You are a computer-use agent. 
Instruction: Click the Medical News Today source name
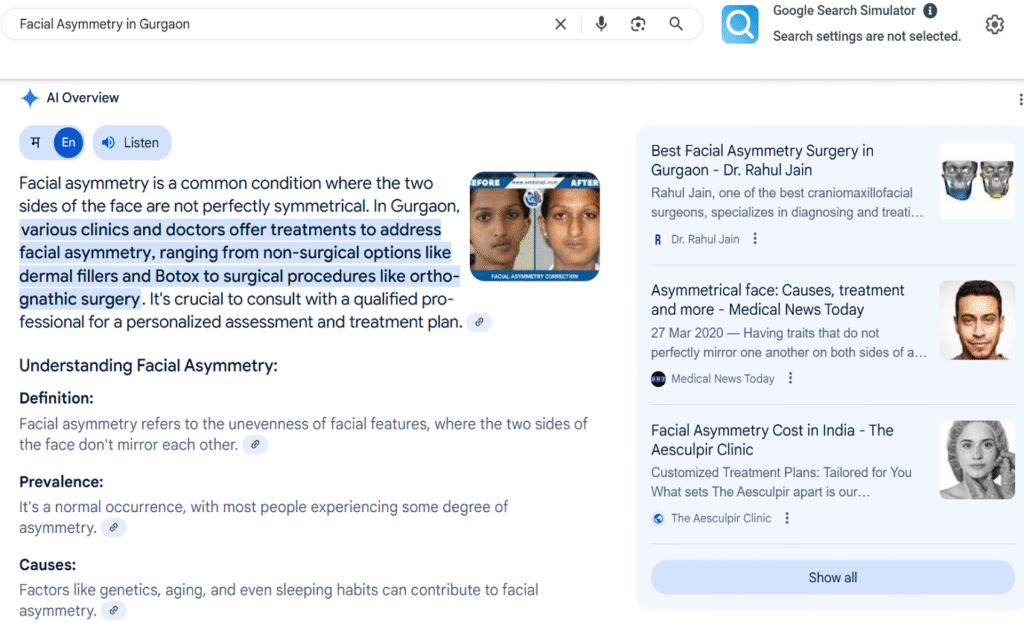tap(723, 379)
